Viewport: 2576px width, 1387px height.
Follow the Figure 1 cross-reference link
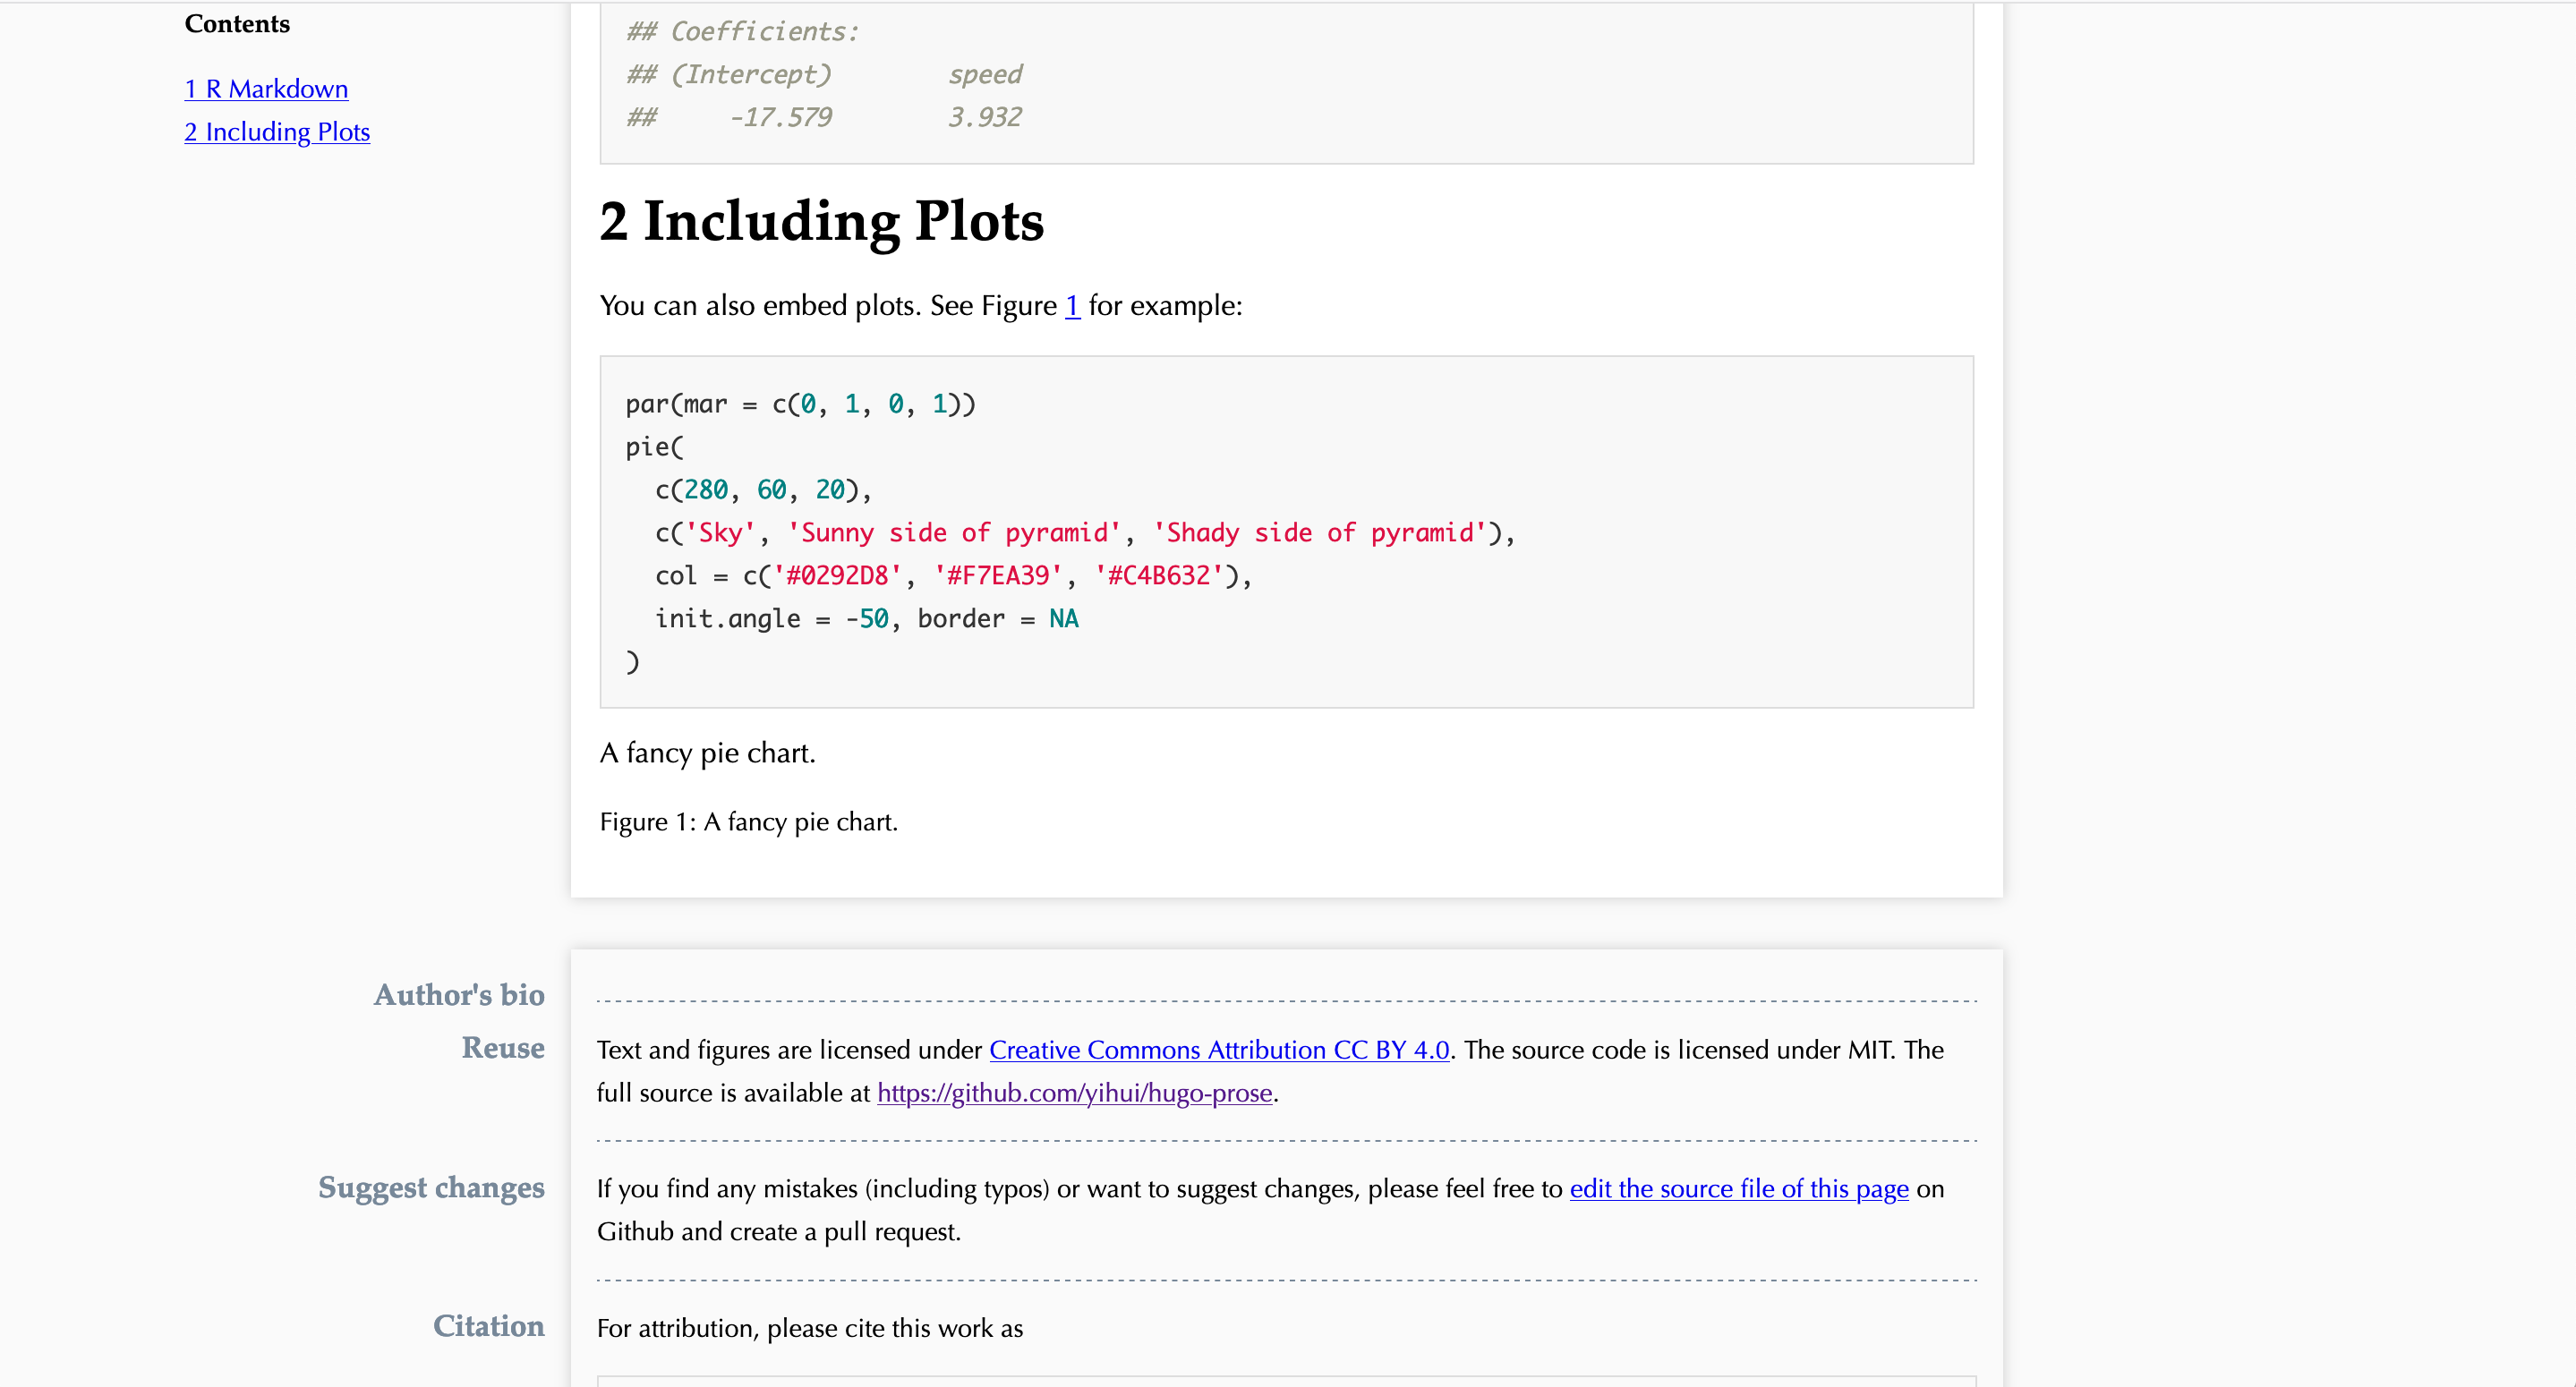tap(1072, 305)
